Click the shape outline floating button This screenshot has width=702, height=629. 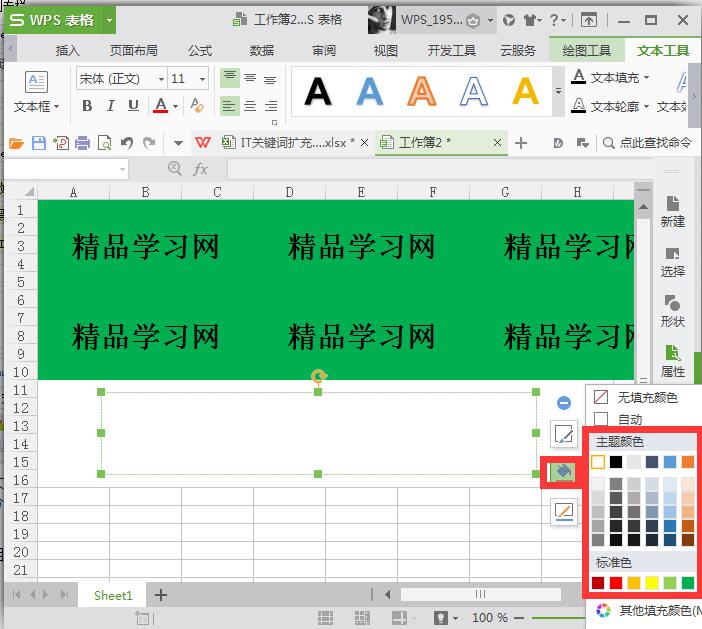pos(563,512)
